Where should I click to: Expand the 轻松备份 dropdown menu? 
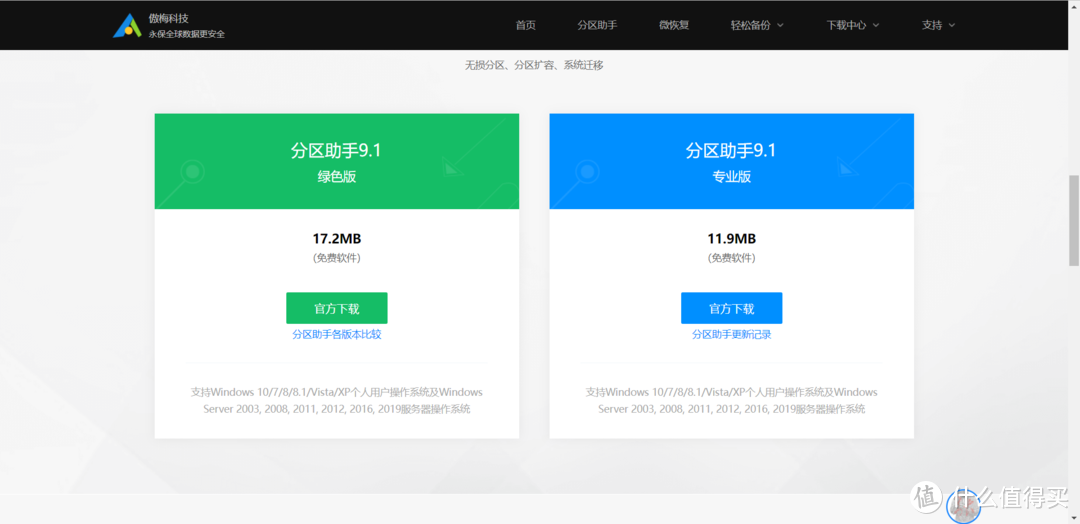click(x=757, y=25)
